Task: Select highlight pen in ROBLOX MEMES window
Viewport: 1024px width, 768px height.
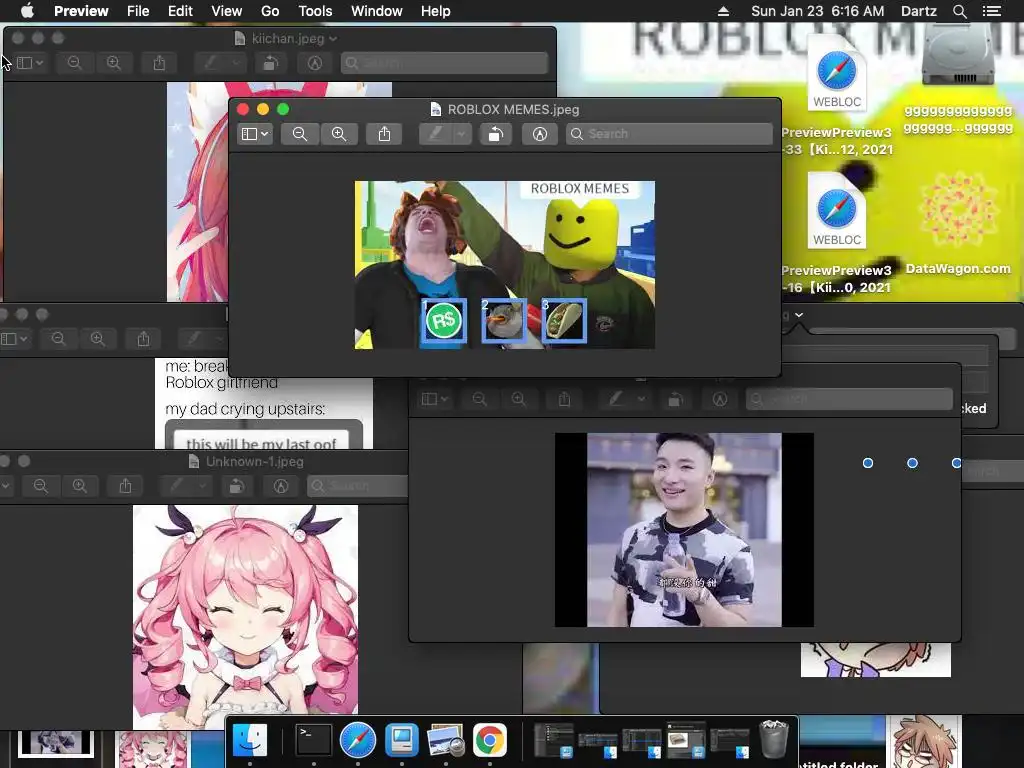Action: tap(435, 134)
